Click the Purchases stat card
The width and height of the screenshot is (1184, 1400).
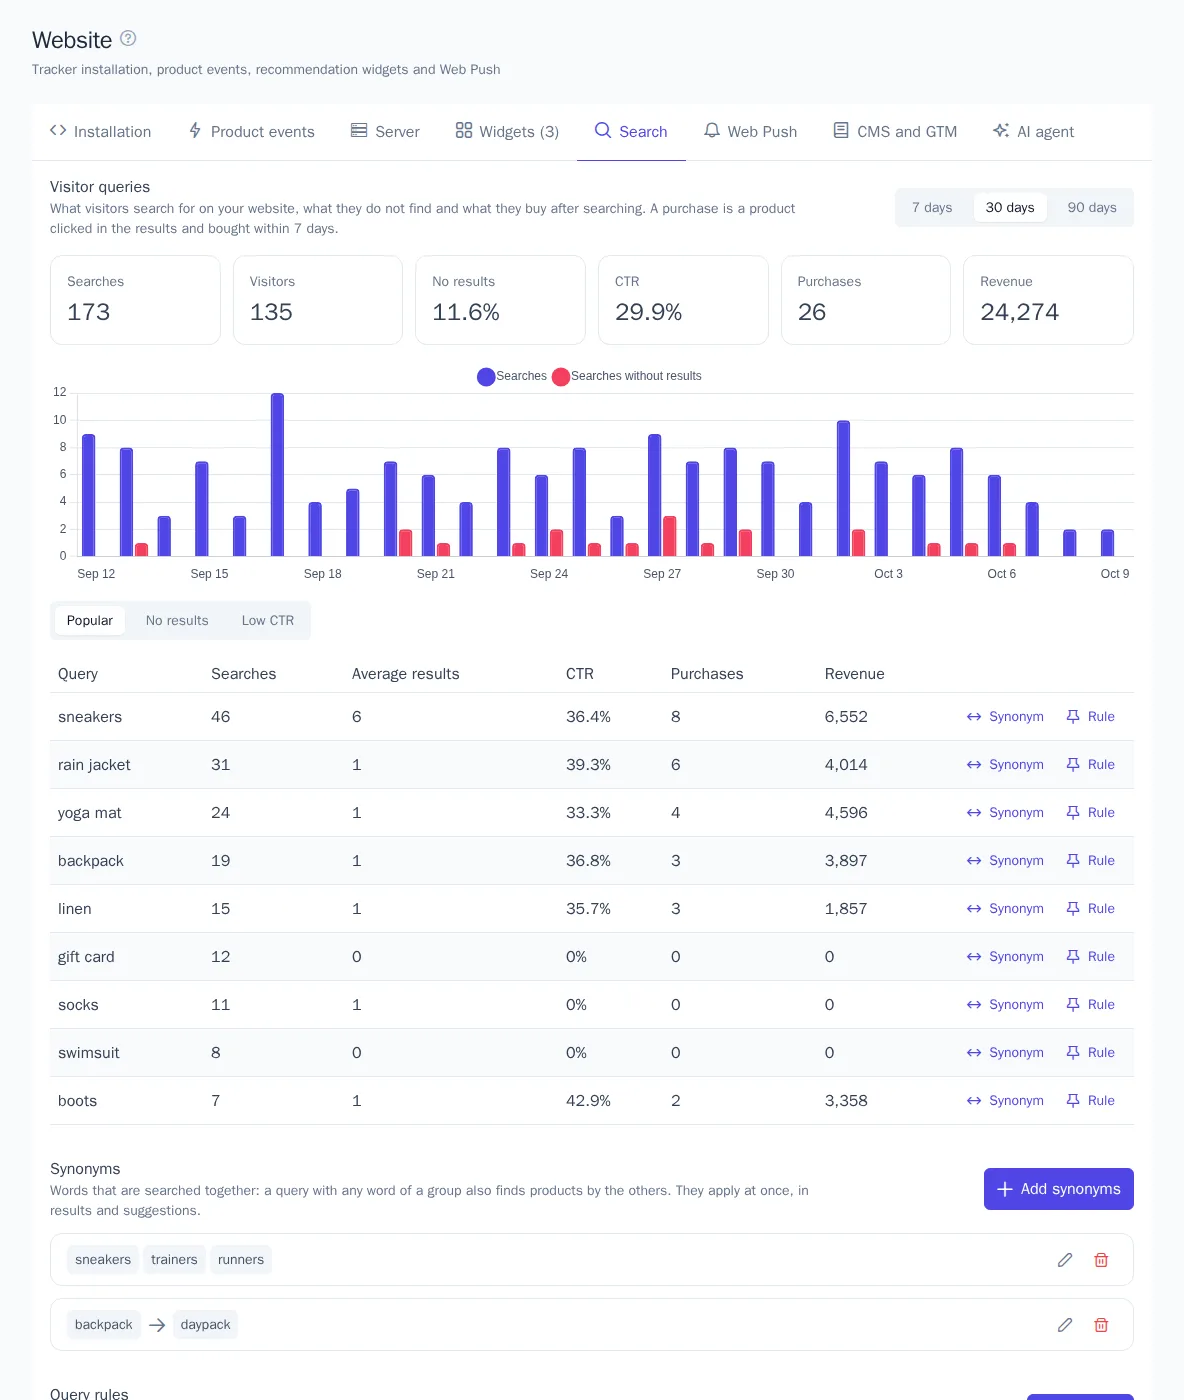click(x=866, y=300)
